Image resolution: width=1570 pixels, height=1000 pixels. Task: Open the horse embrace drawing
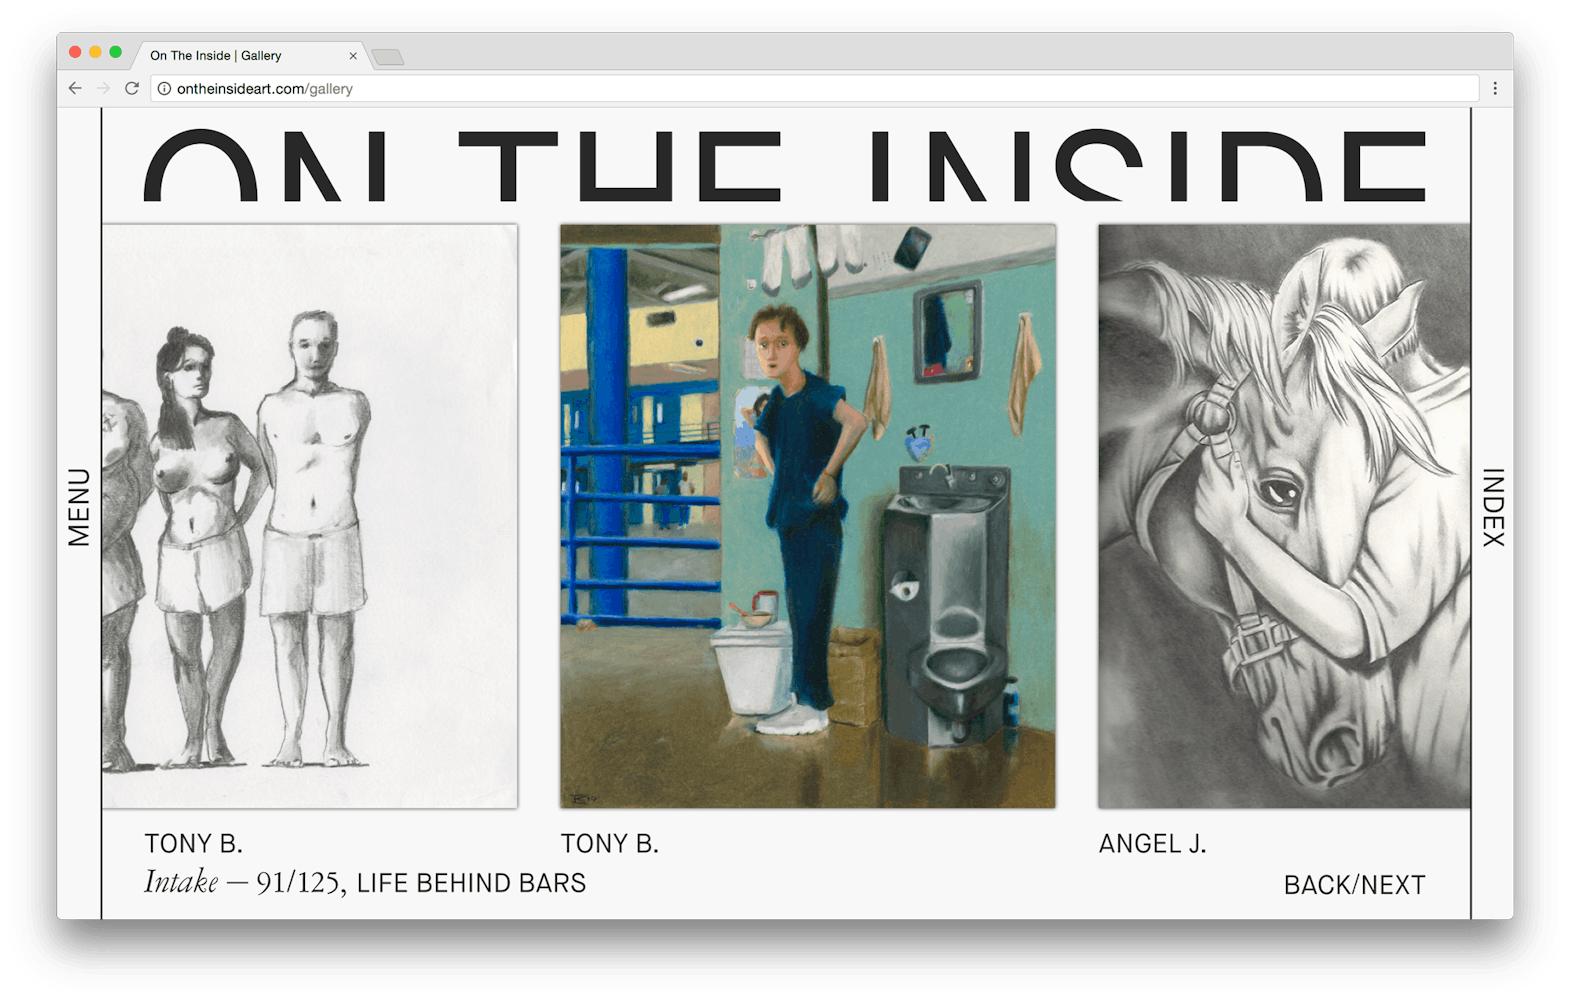pyautogui.click(x=1283, y=515)
